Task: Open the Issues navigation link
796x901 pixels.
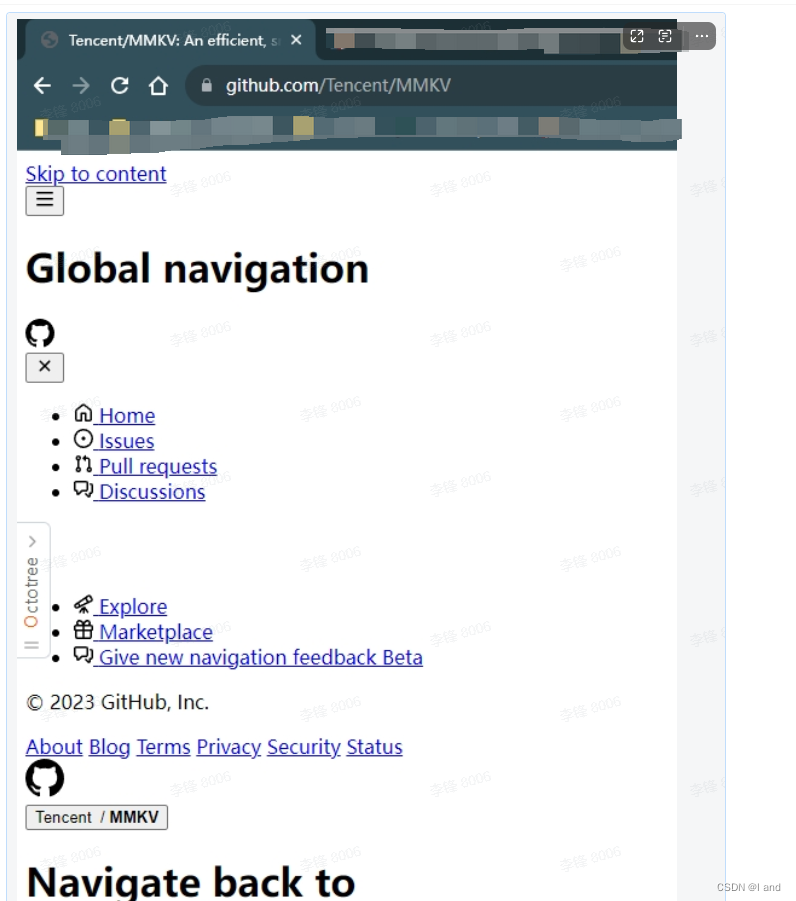Action: pos(126,441)
